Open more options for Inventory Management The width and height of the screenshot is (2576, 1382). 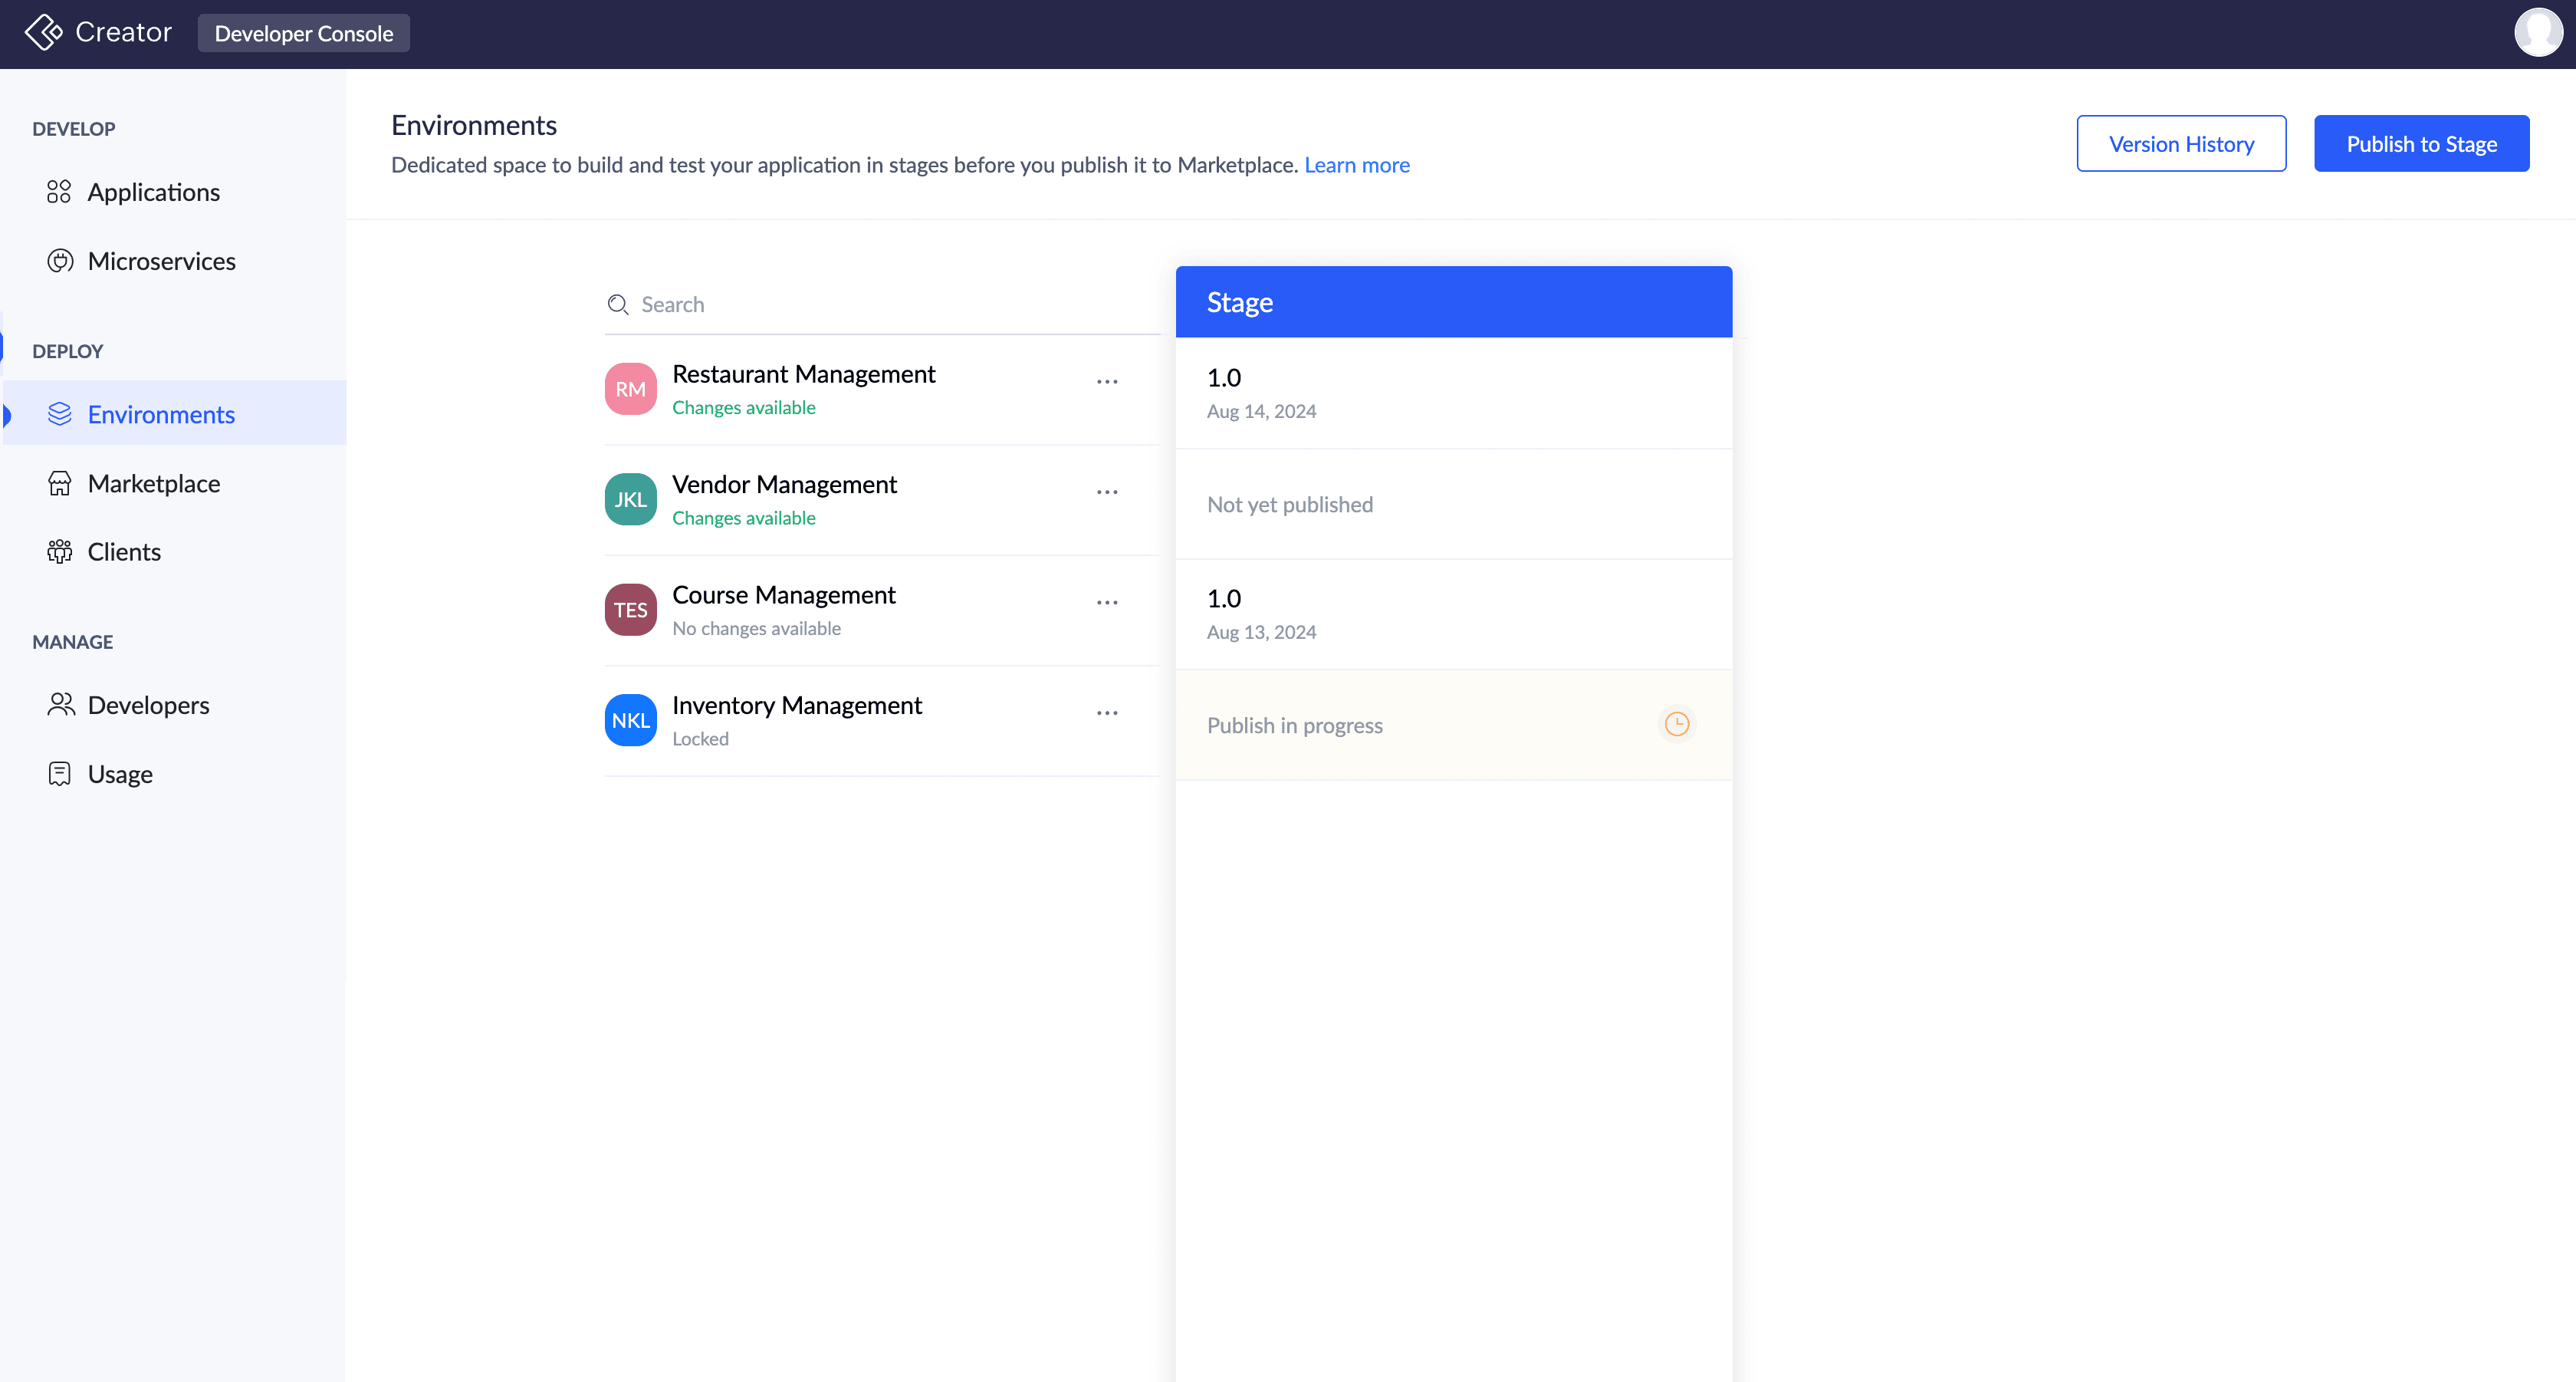click(x=1106, y=713)
